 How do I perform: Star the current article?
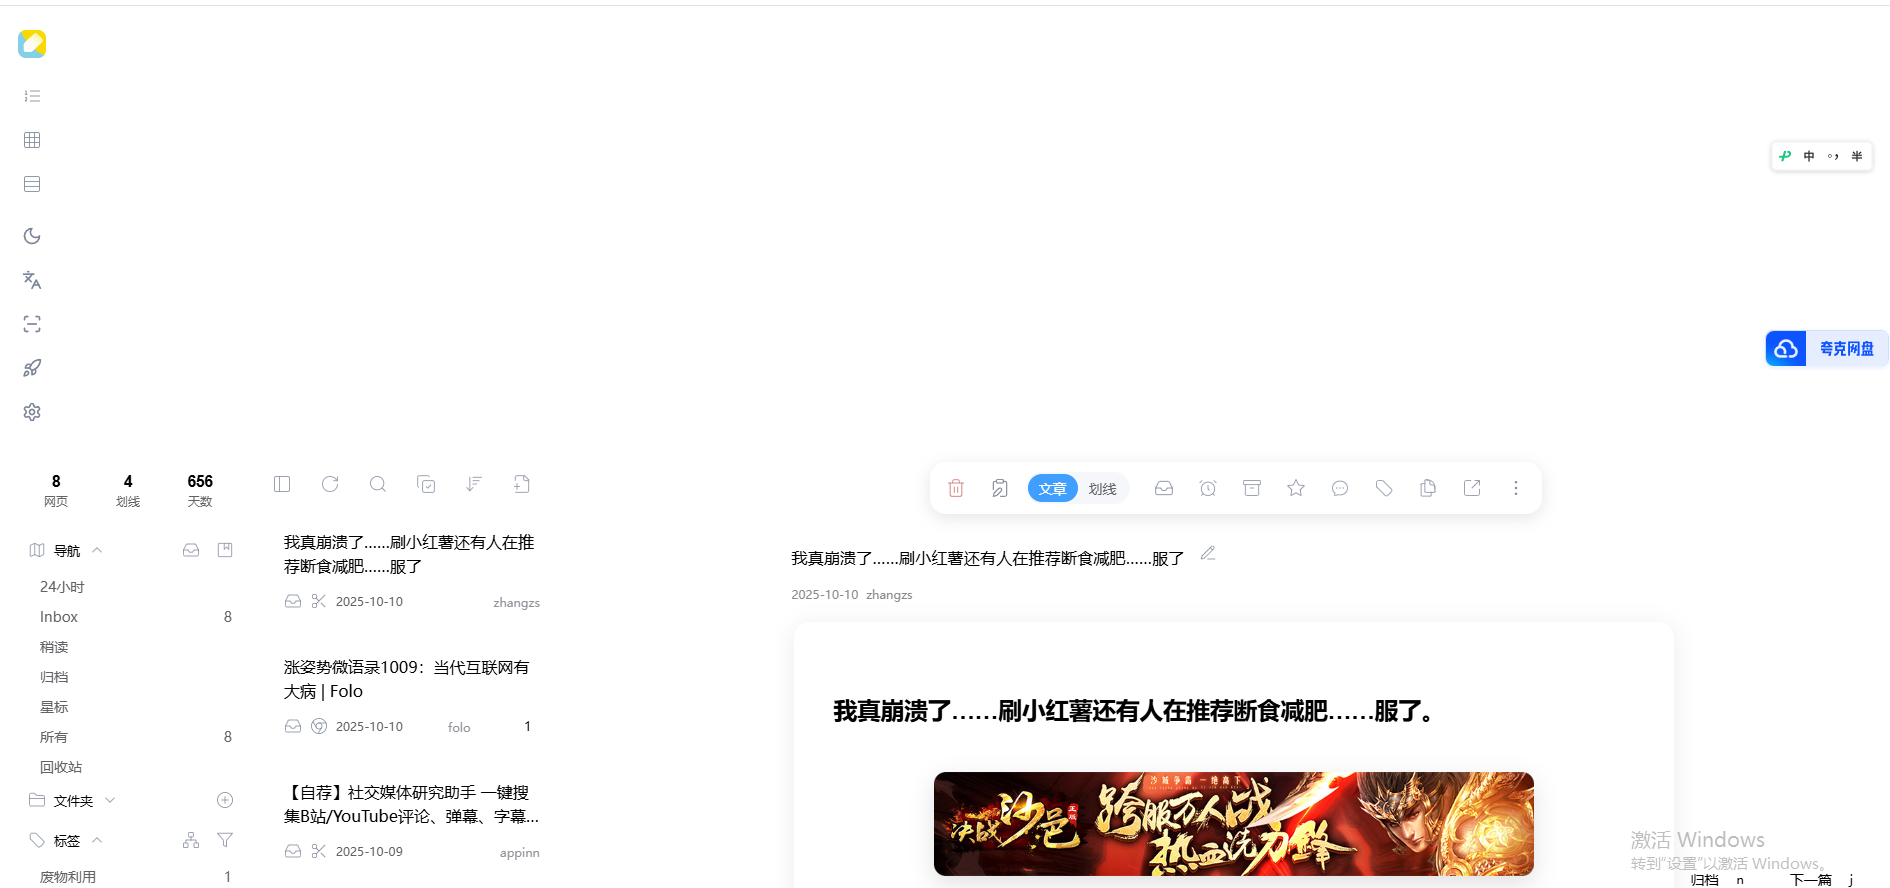[1296, 488]
